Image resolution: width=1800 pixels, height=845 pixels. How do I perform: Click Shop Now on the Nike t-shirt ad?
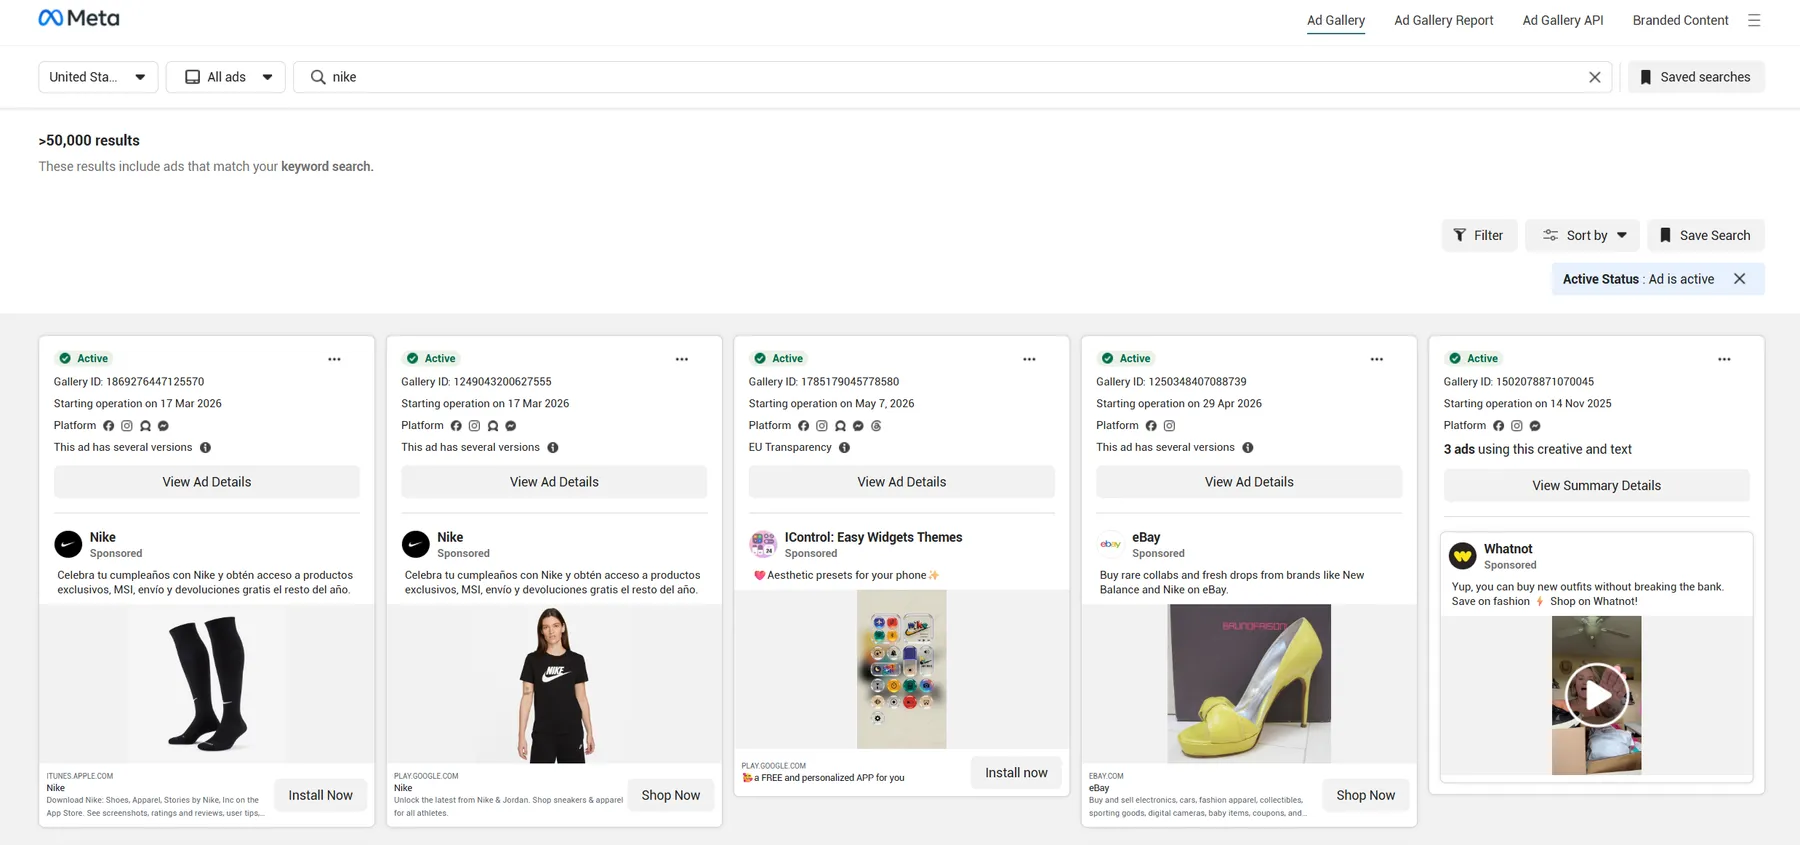pos(671,795)
